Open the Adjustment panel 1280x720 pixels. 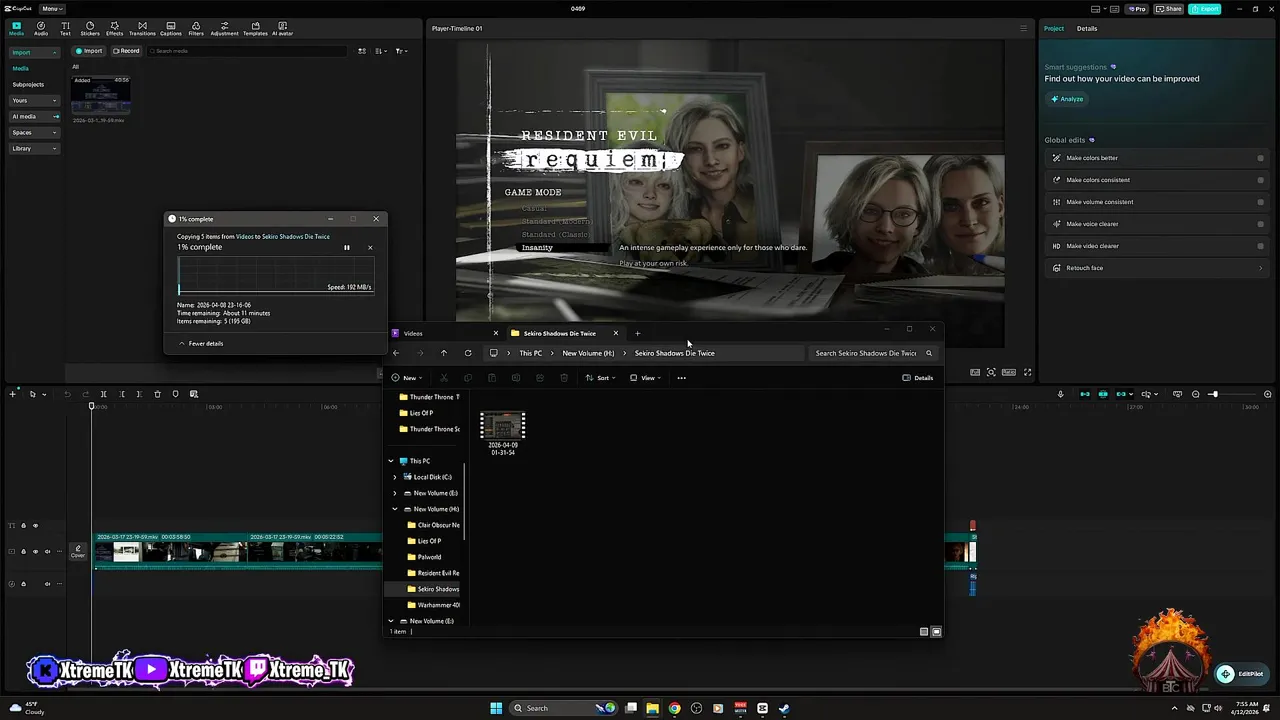click(224, 28)
